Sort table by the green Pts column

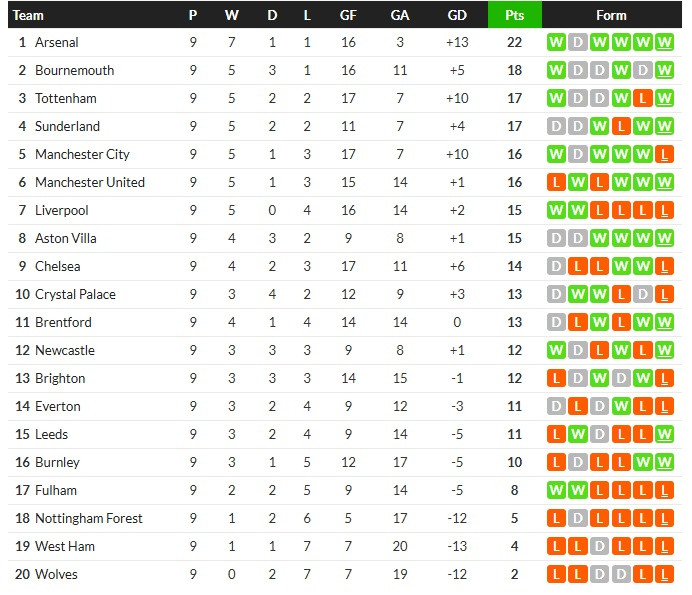(514, 15)
